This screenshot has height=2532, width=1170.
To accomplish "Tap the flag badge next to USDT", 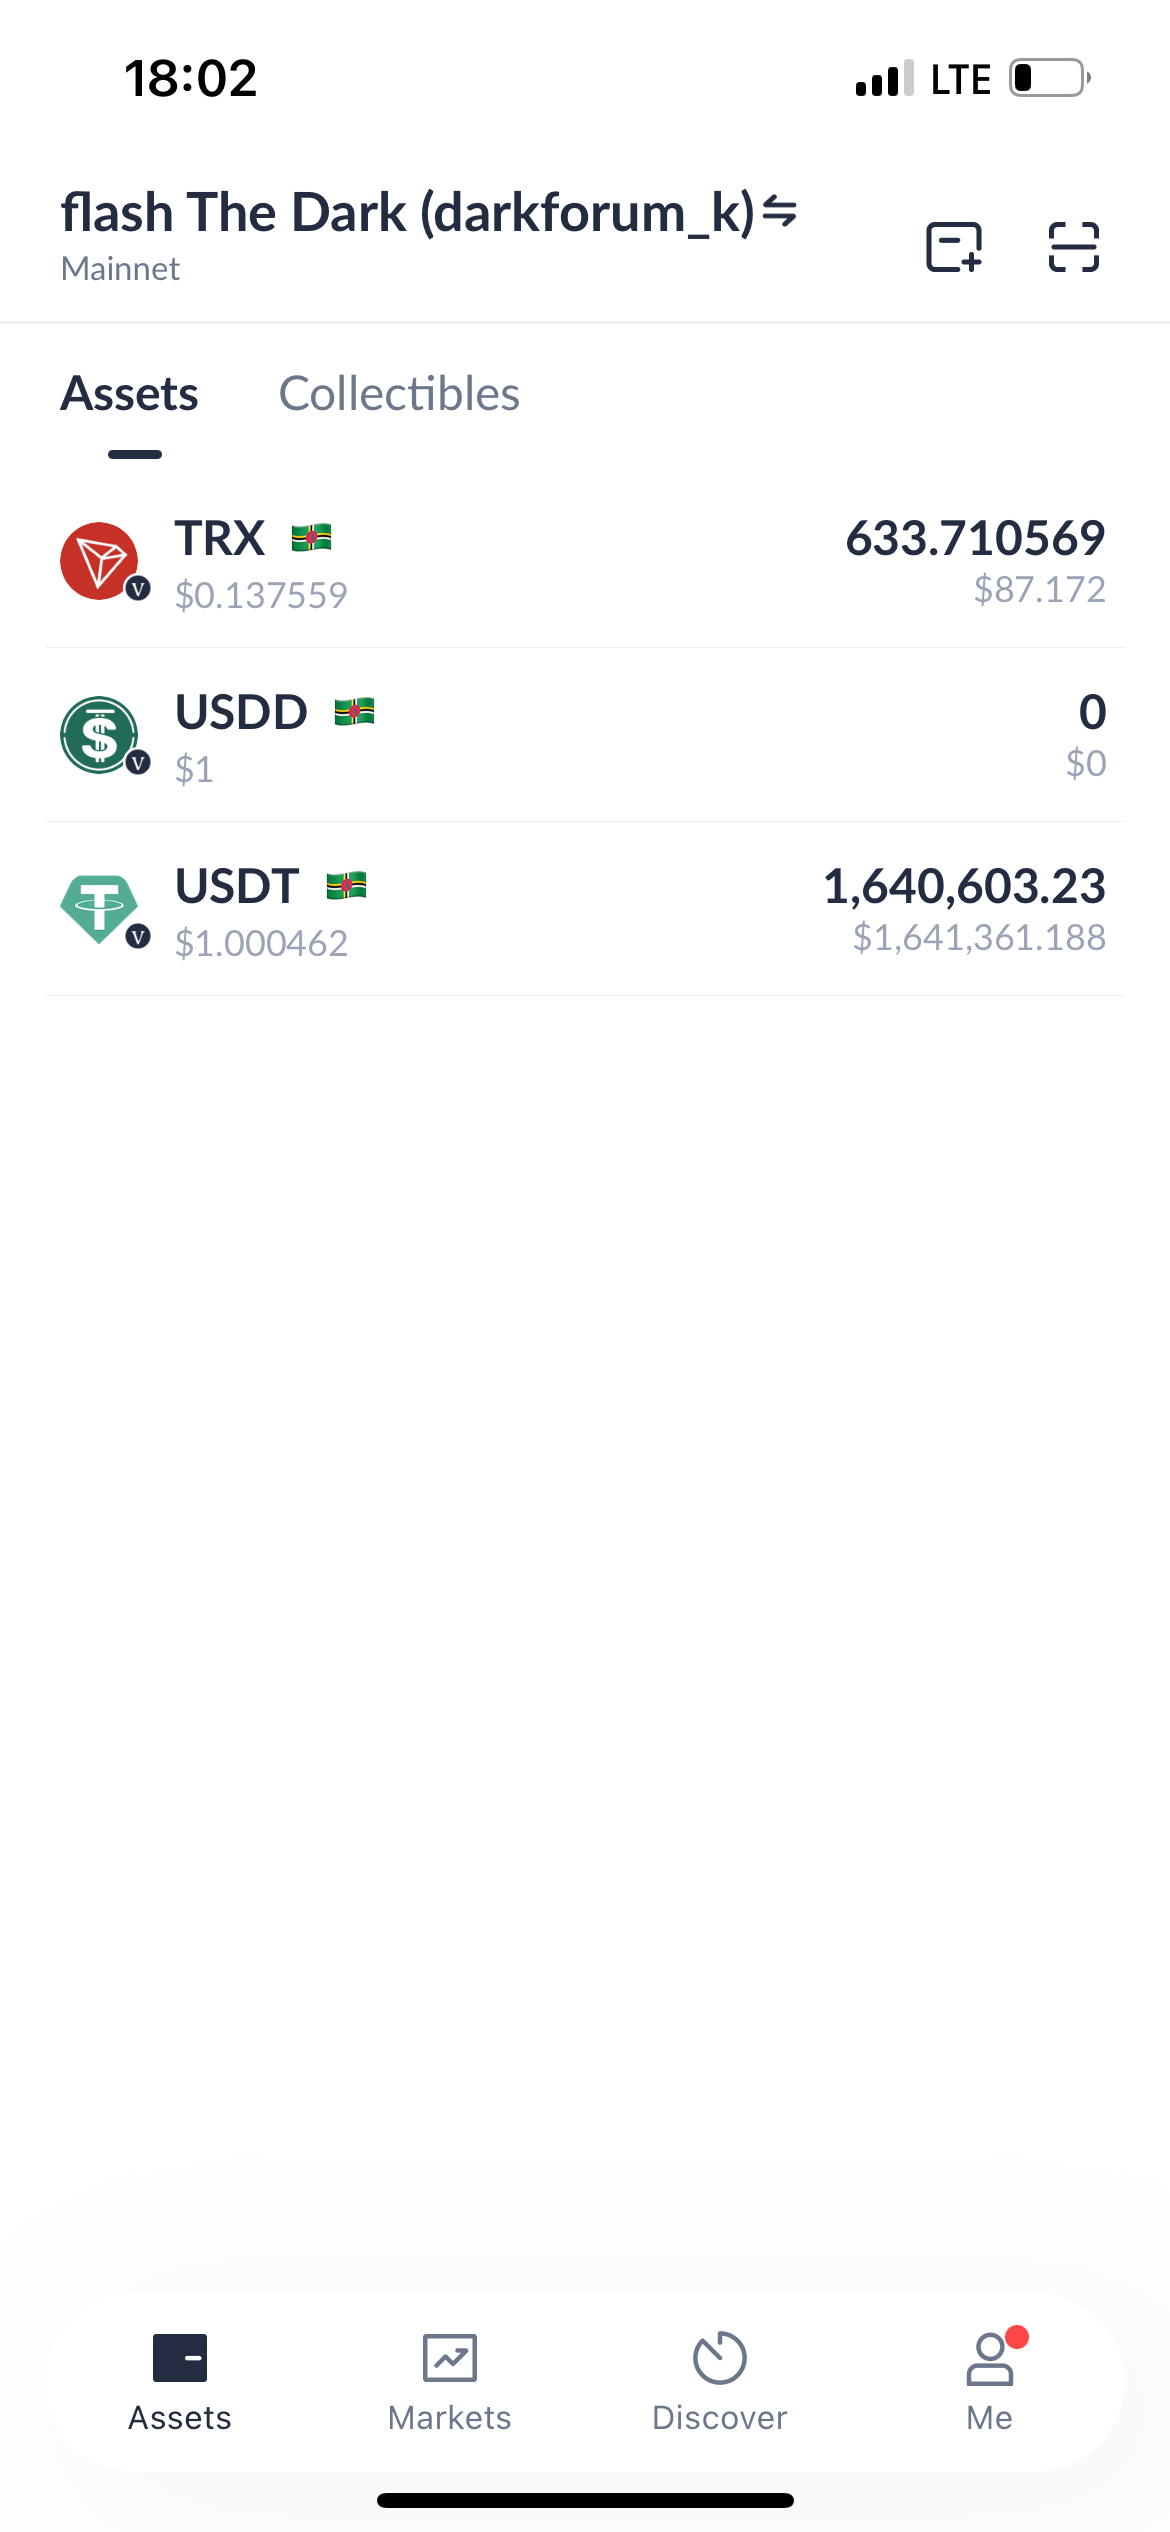I will (x=346, y=886).
